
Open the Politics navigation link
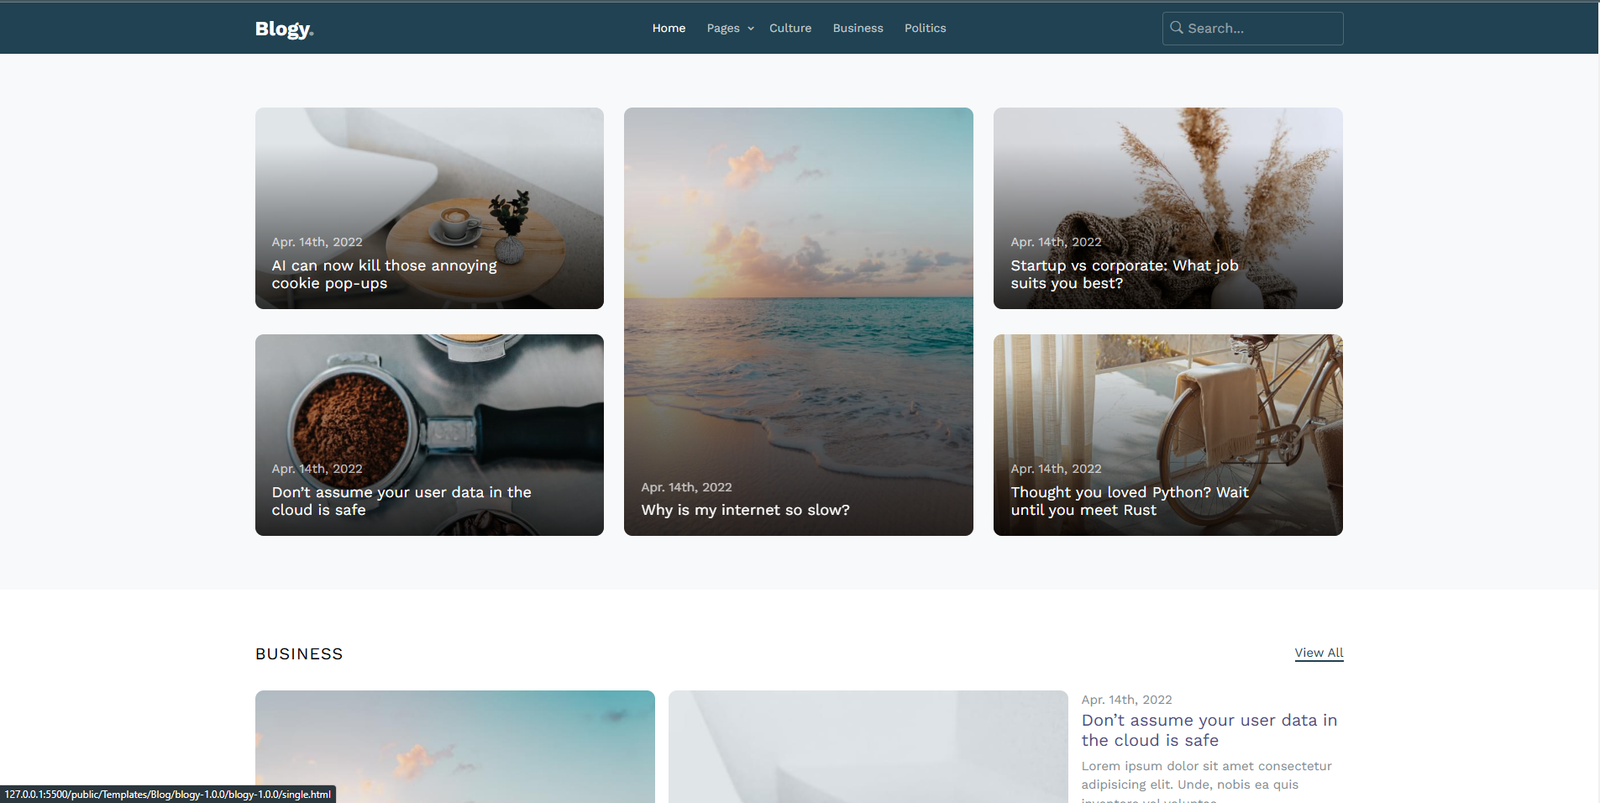924,28
